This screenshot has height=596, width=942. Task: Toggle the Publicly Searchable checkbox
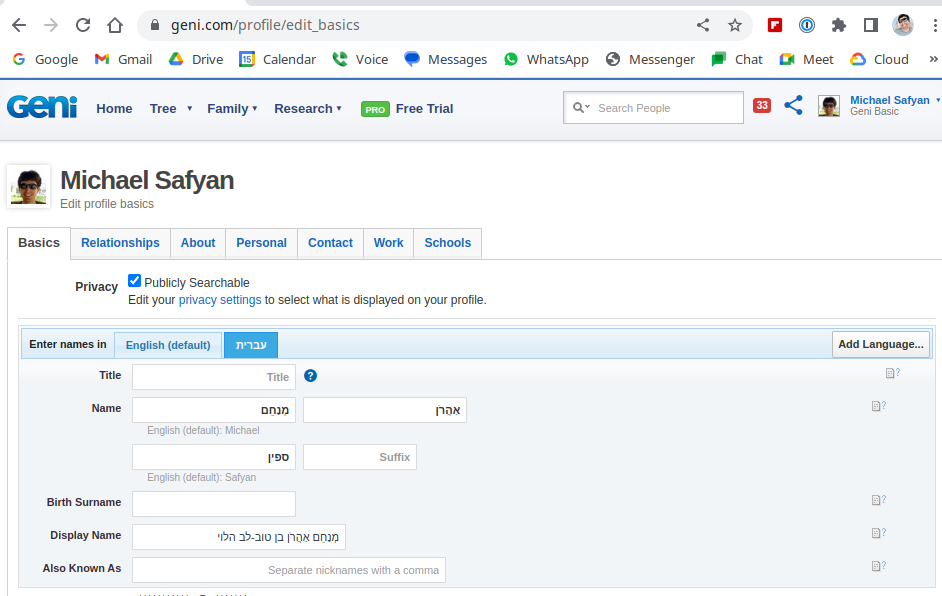(x=135, y=281)
